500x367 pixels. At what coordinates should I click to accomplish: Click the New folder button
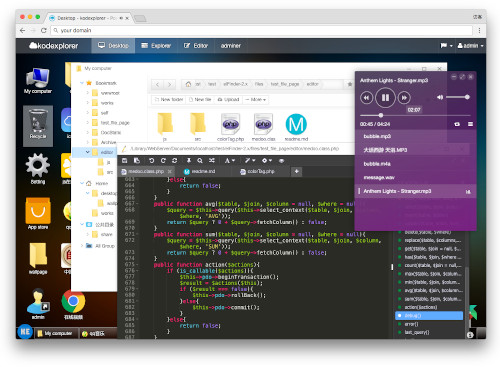169,100
